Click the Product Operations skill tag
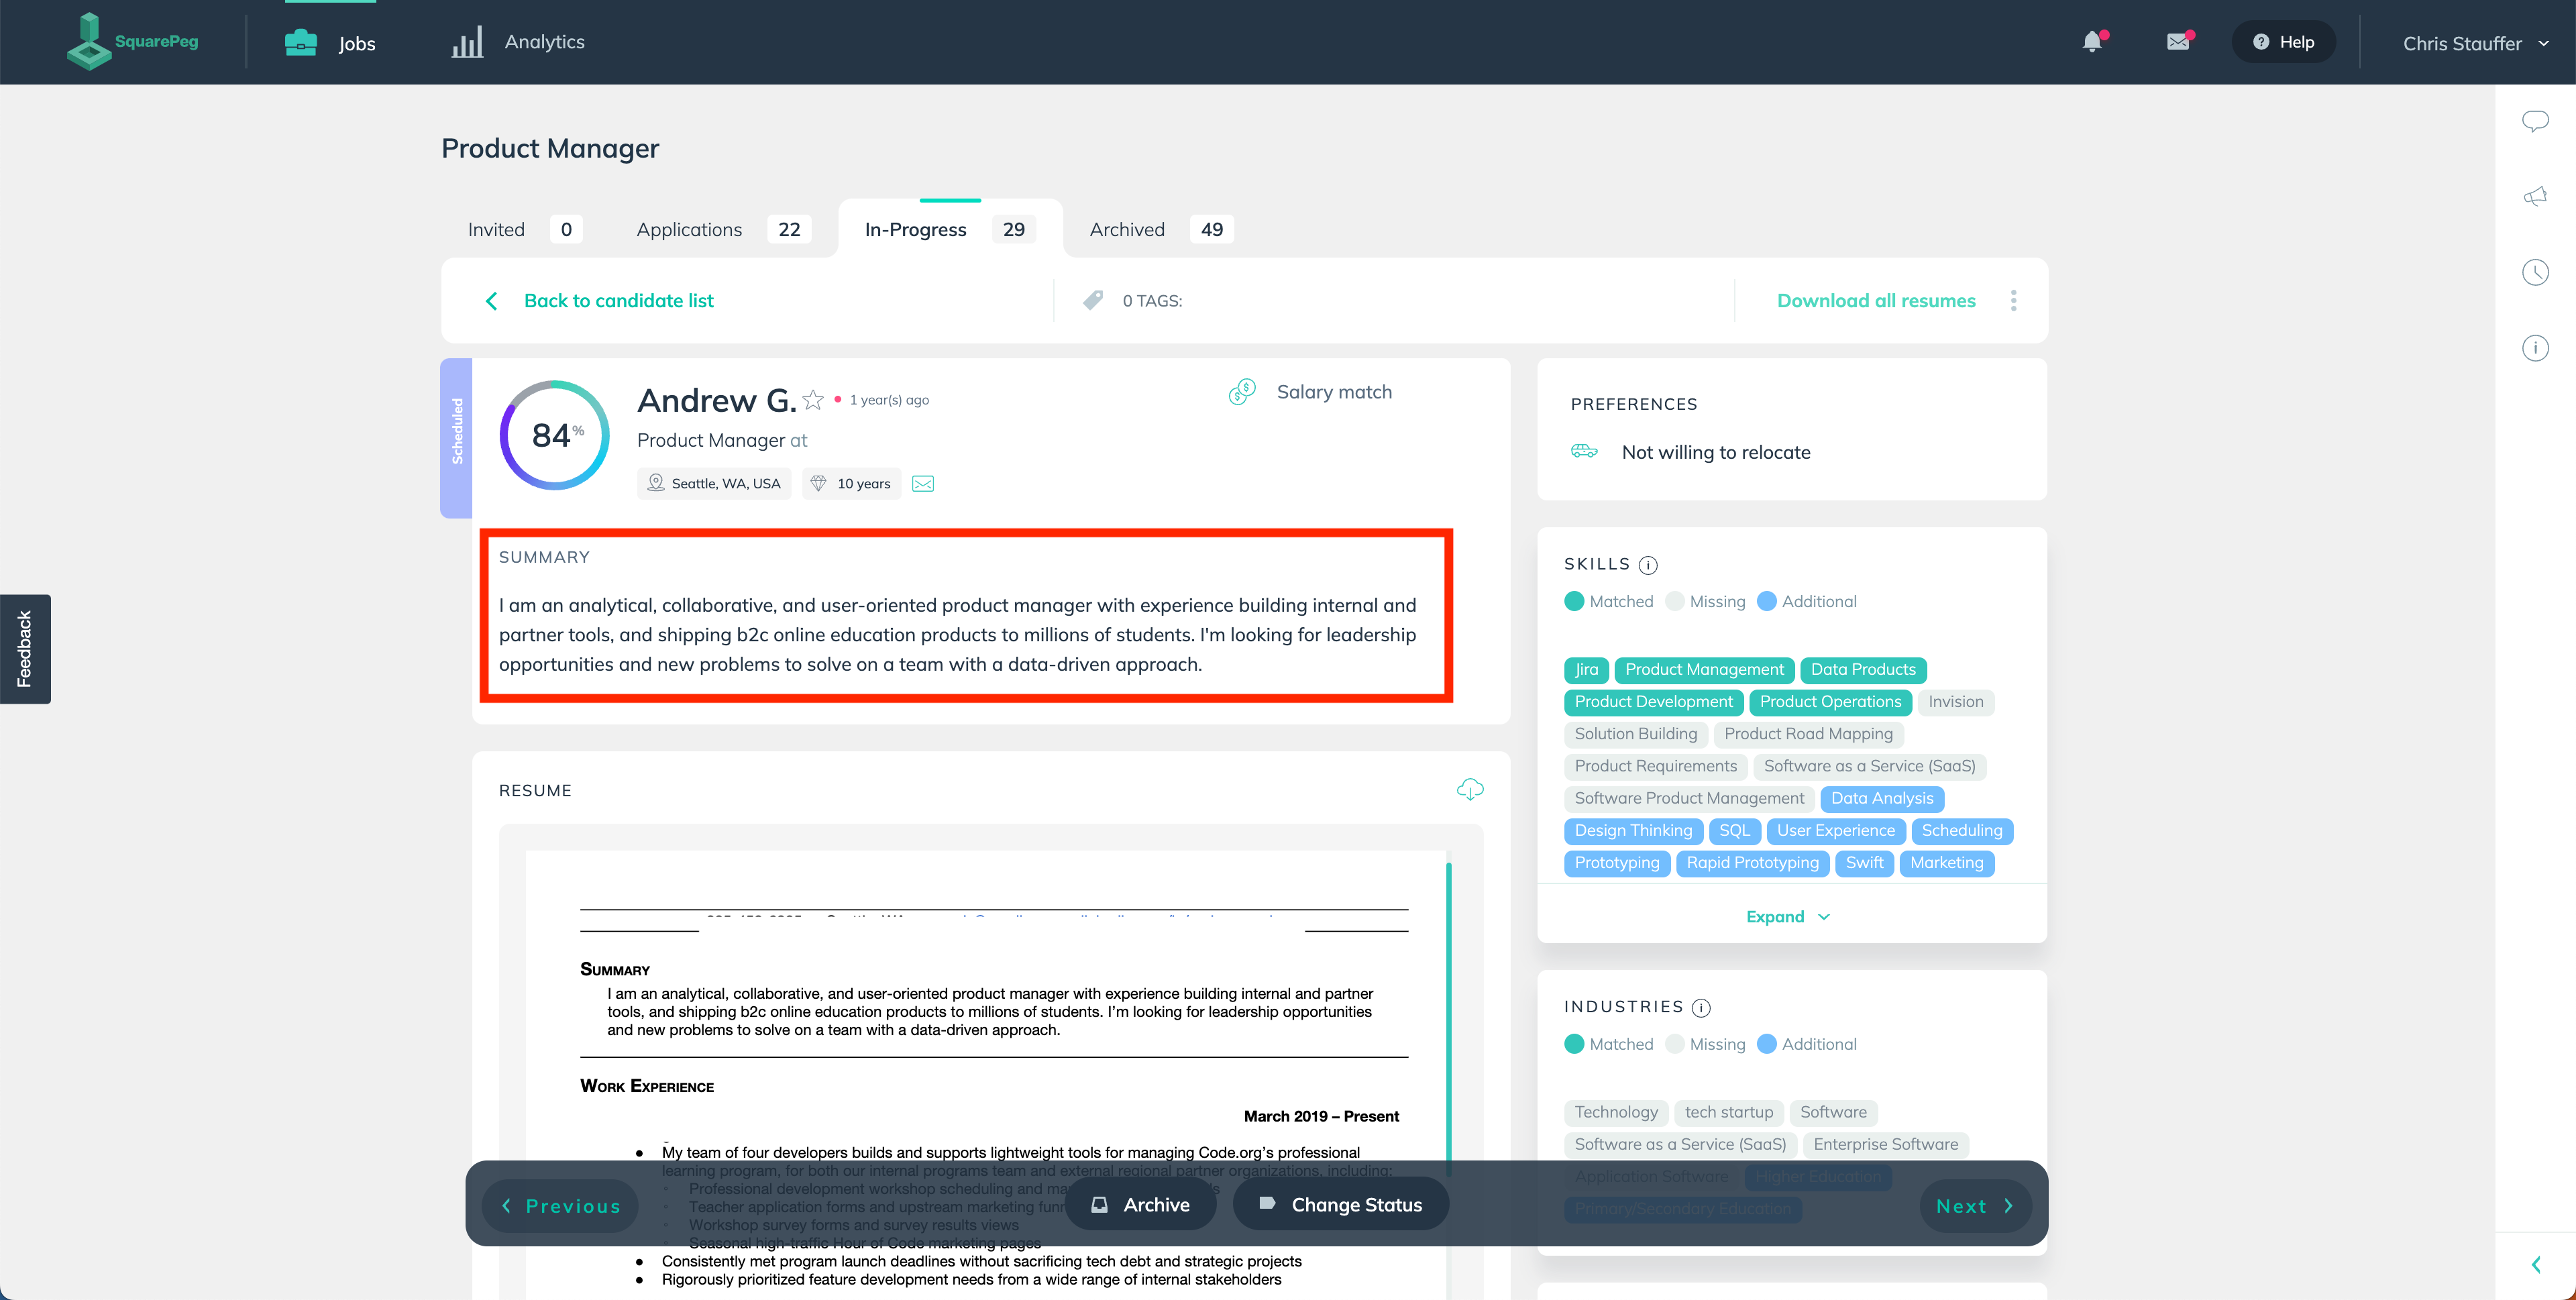2576x1300 pixels. coord(1830,702)
